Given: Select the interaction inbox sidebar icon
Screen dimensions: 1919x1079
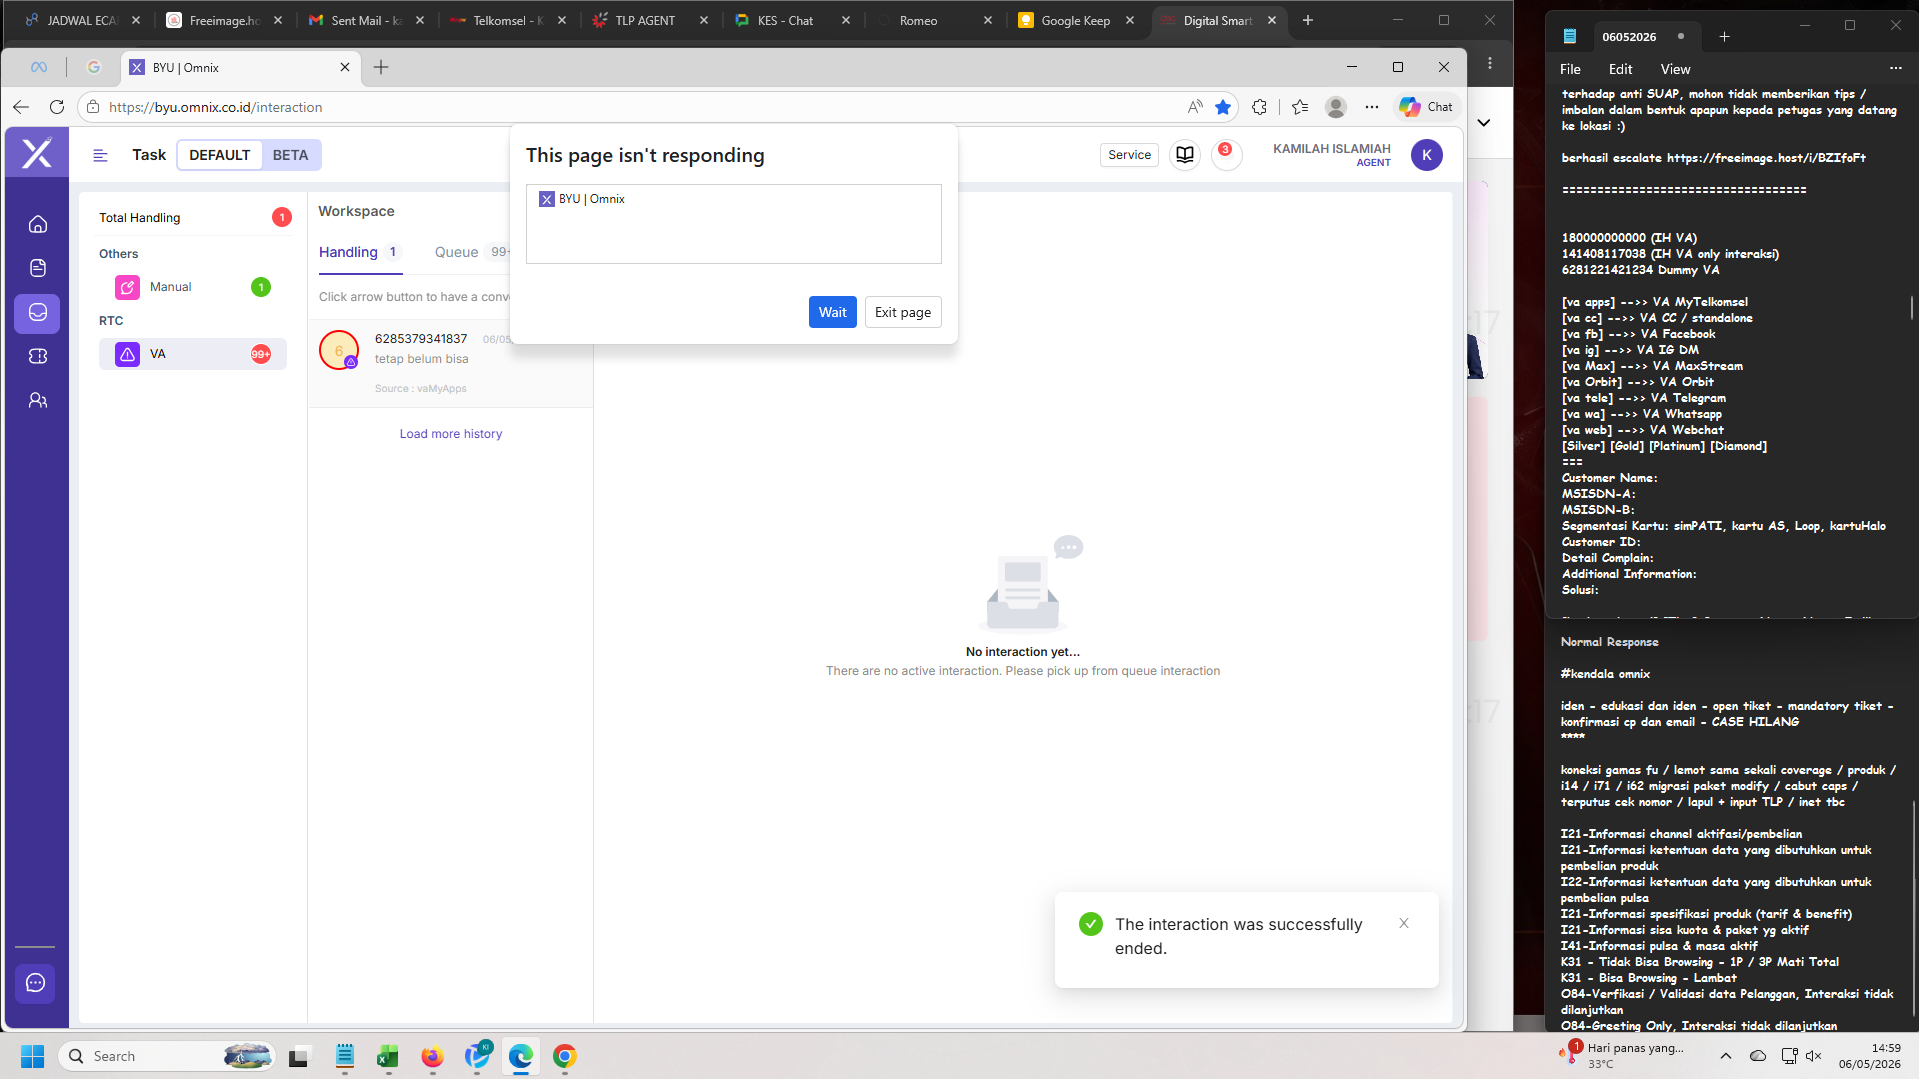Looking at the screenshot, I should pos(38,313).
